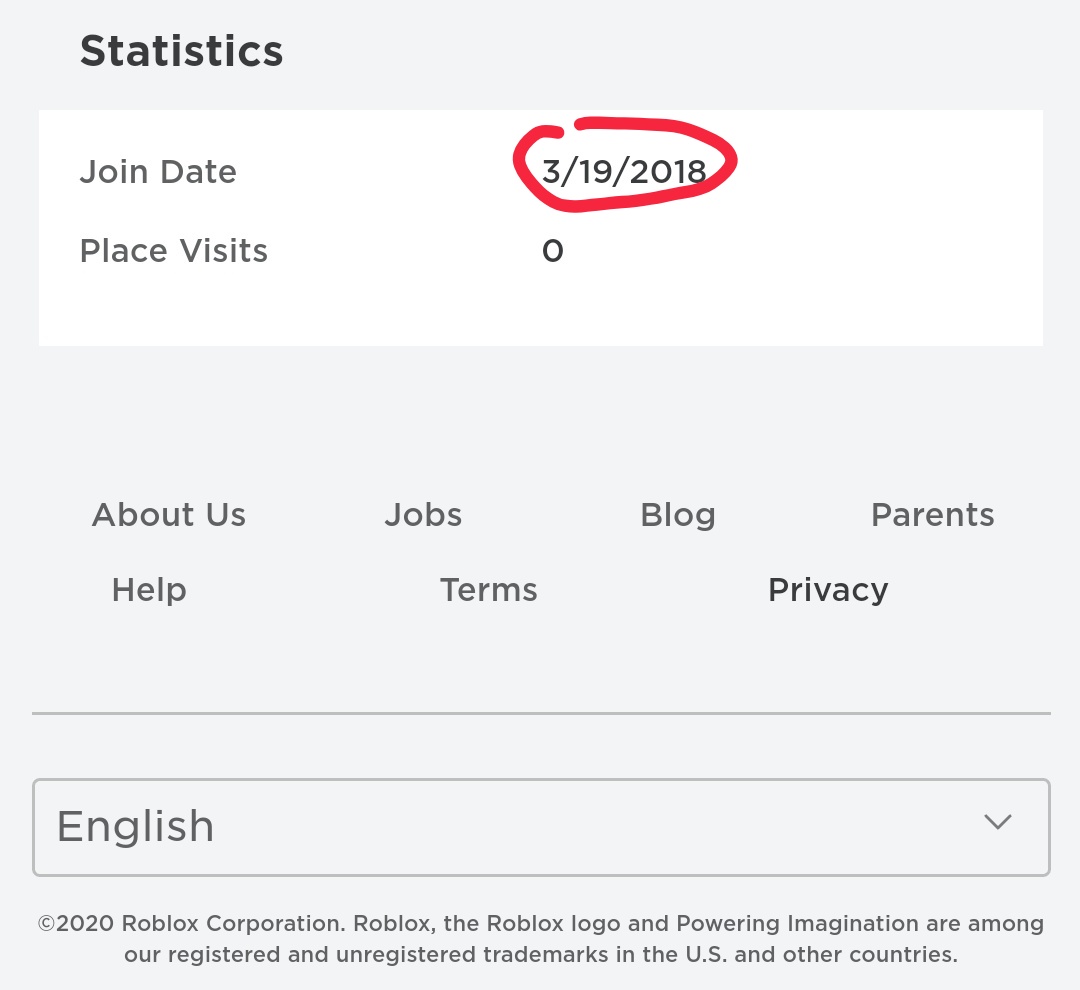Visit the Parents footer link
The height and width of the screenshot is (990, 1080).
coord(932,515)
